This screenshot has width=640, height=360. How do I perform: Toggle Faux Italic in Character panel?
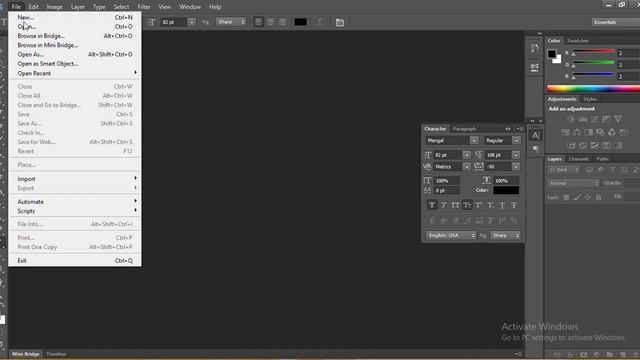[x=444, y=205]
